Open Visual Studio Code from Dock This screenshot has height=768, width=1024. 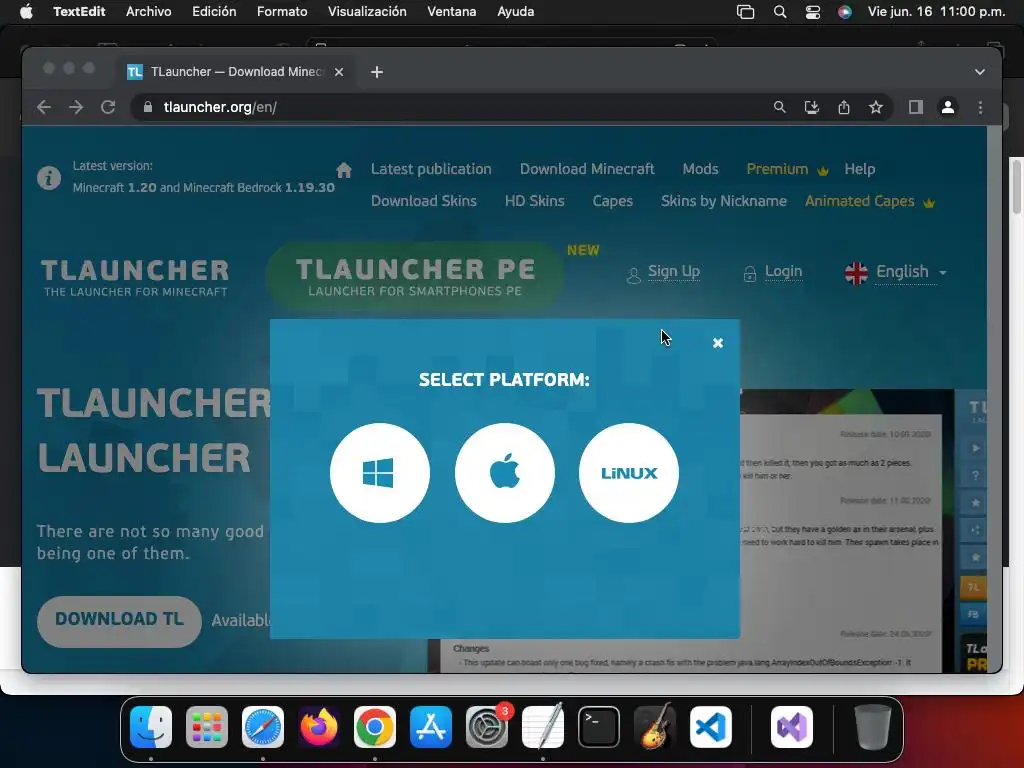[x=711, y=727]
